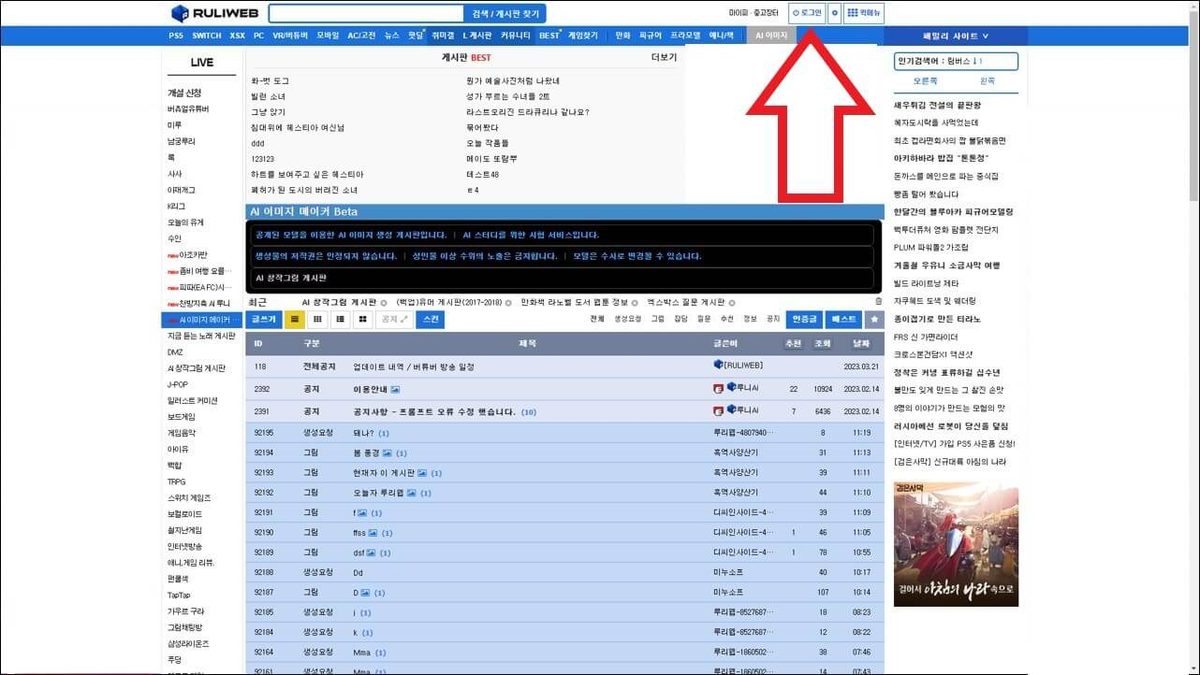This screenshot has width=1200, height=675.
Task: Switch to the four-square gallery view icon
Action: (x=363, y=319)
